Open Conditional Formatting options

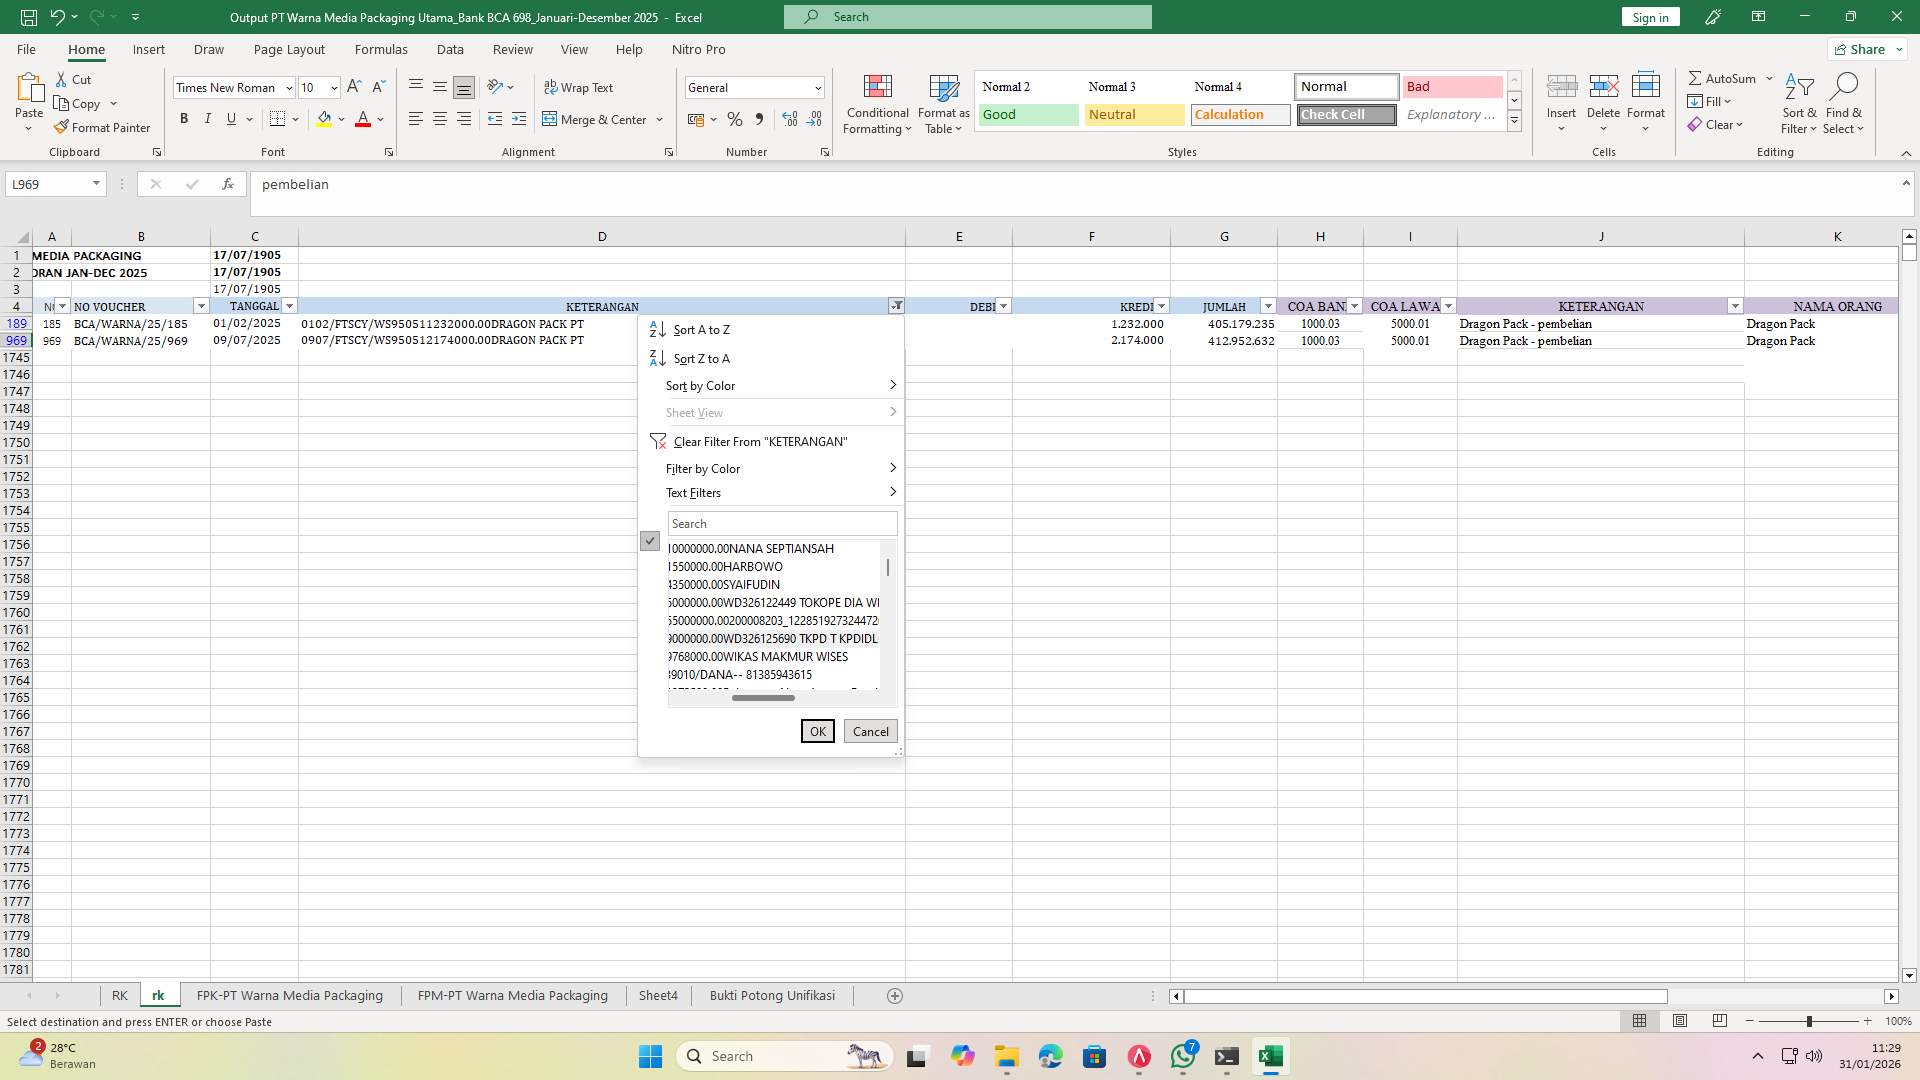pos(877,103)
